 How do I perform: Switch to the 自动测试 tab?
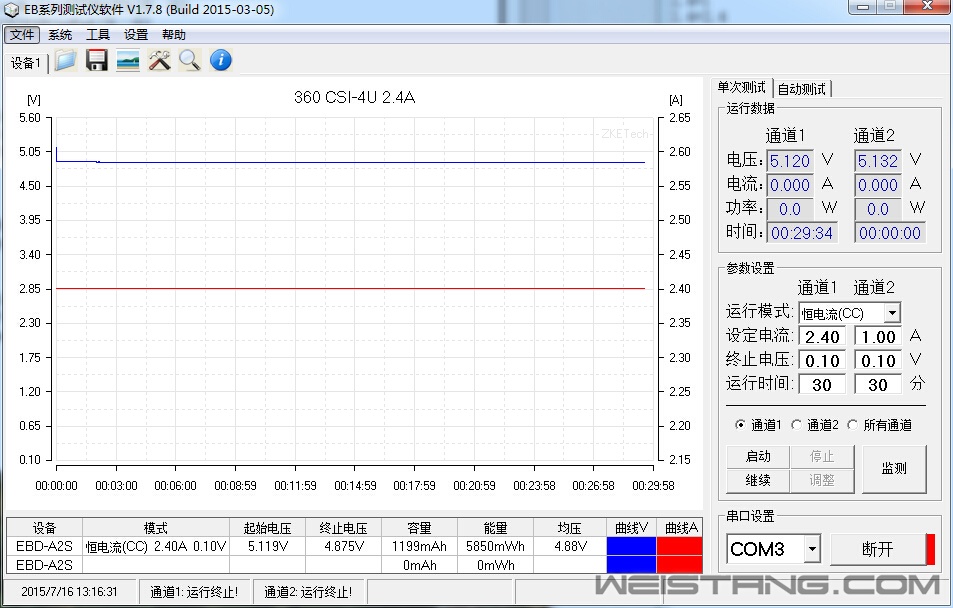point(802,89)
